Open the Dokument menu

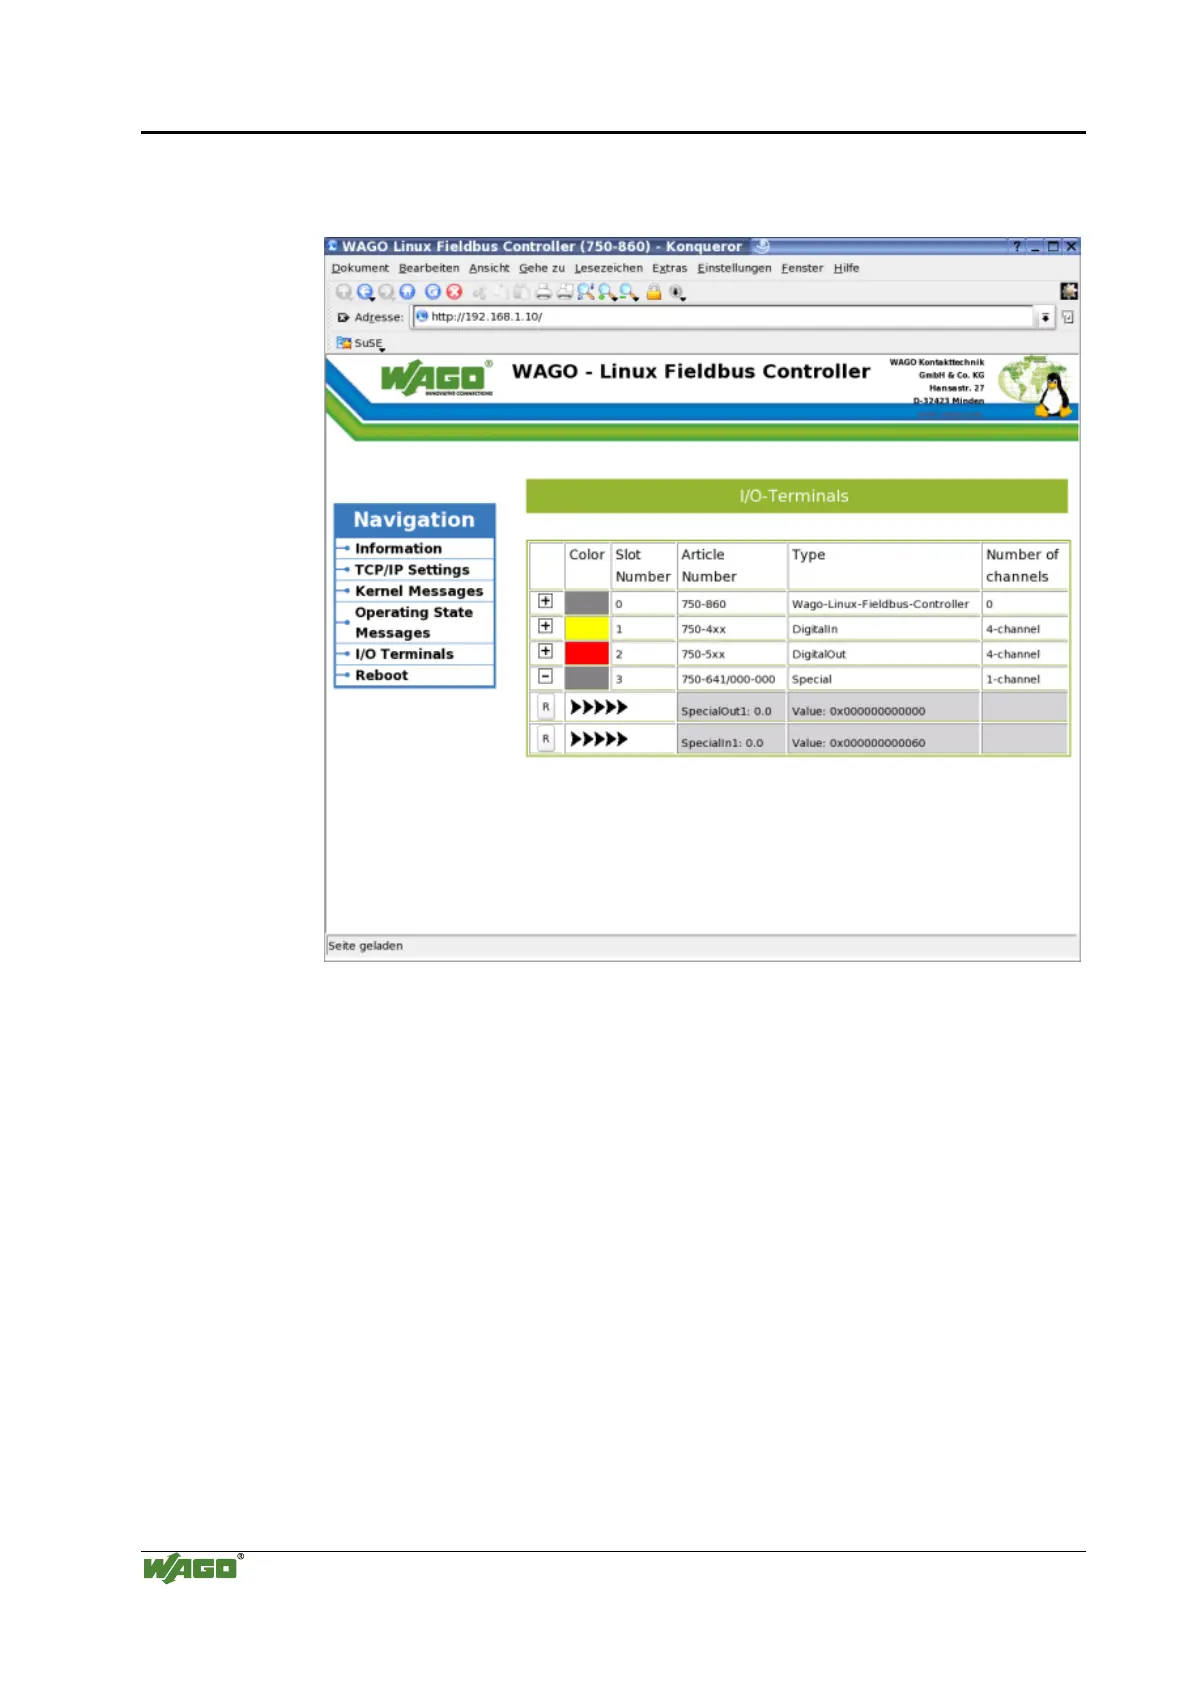coord(360,268)
